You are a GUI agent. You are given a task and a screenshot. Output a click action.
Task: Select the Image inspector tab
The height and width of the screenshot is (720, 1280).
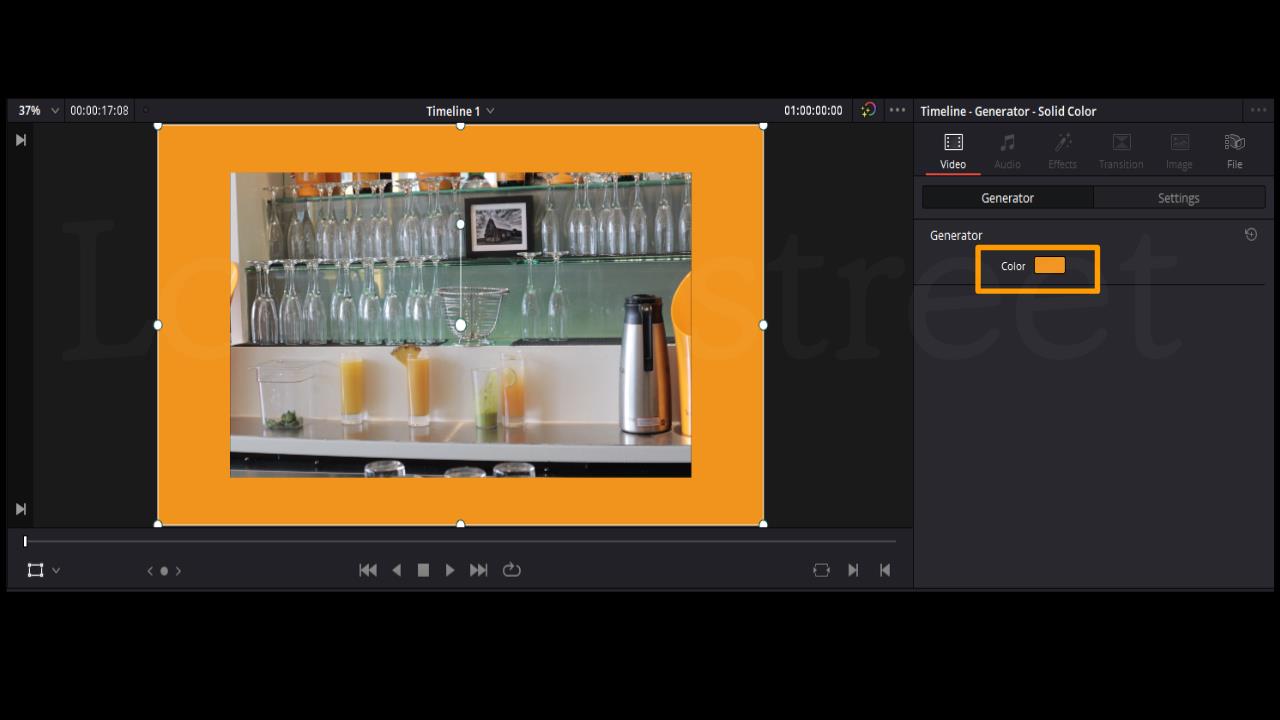pos(1179,151)
